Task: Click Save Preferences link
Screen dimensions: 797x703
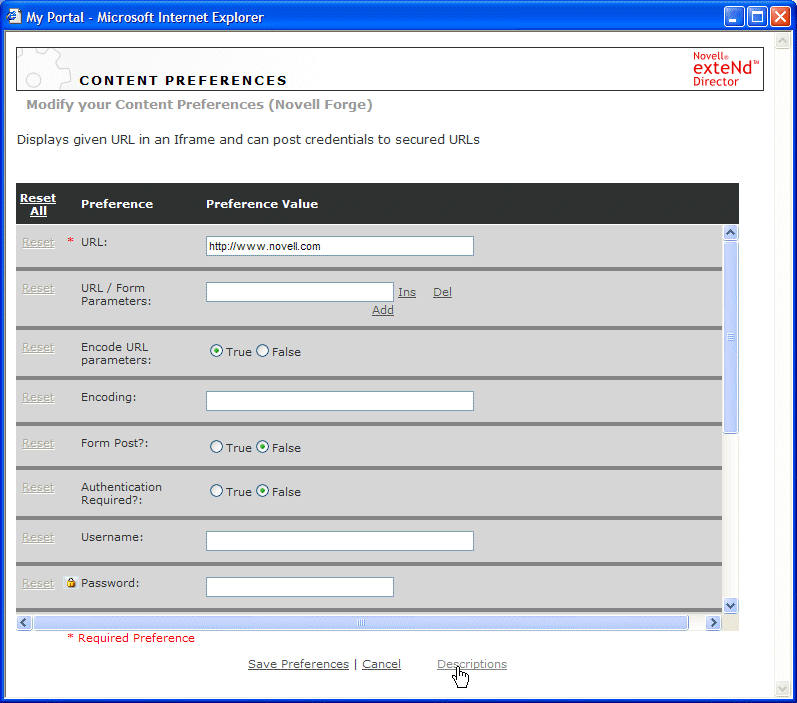Action: tap(298, 664)
